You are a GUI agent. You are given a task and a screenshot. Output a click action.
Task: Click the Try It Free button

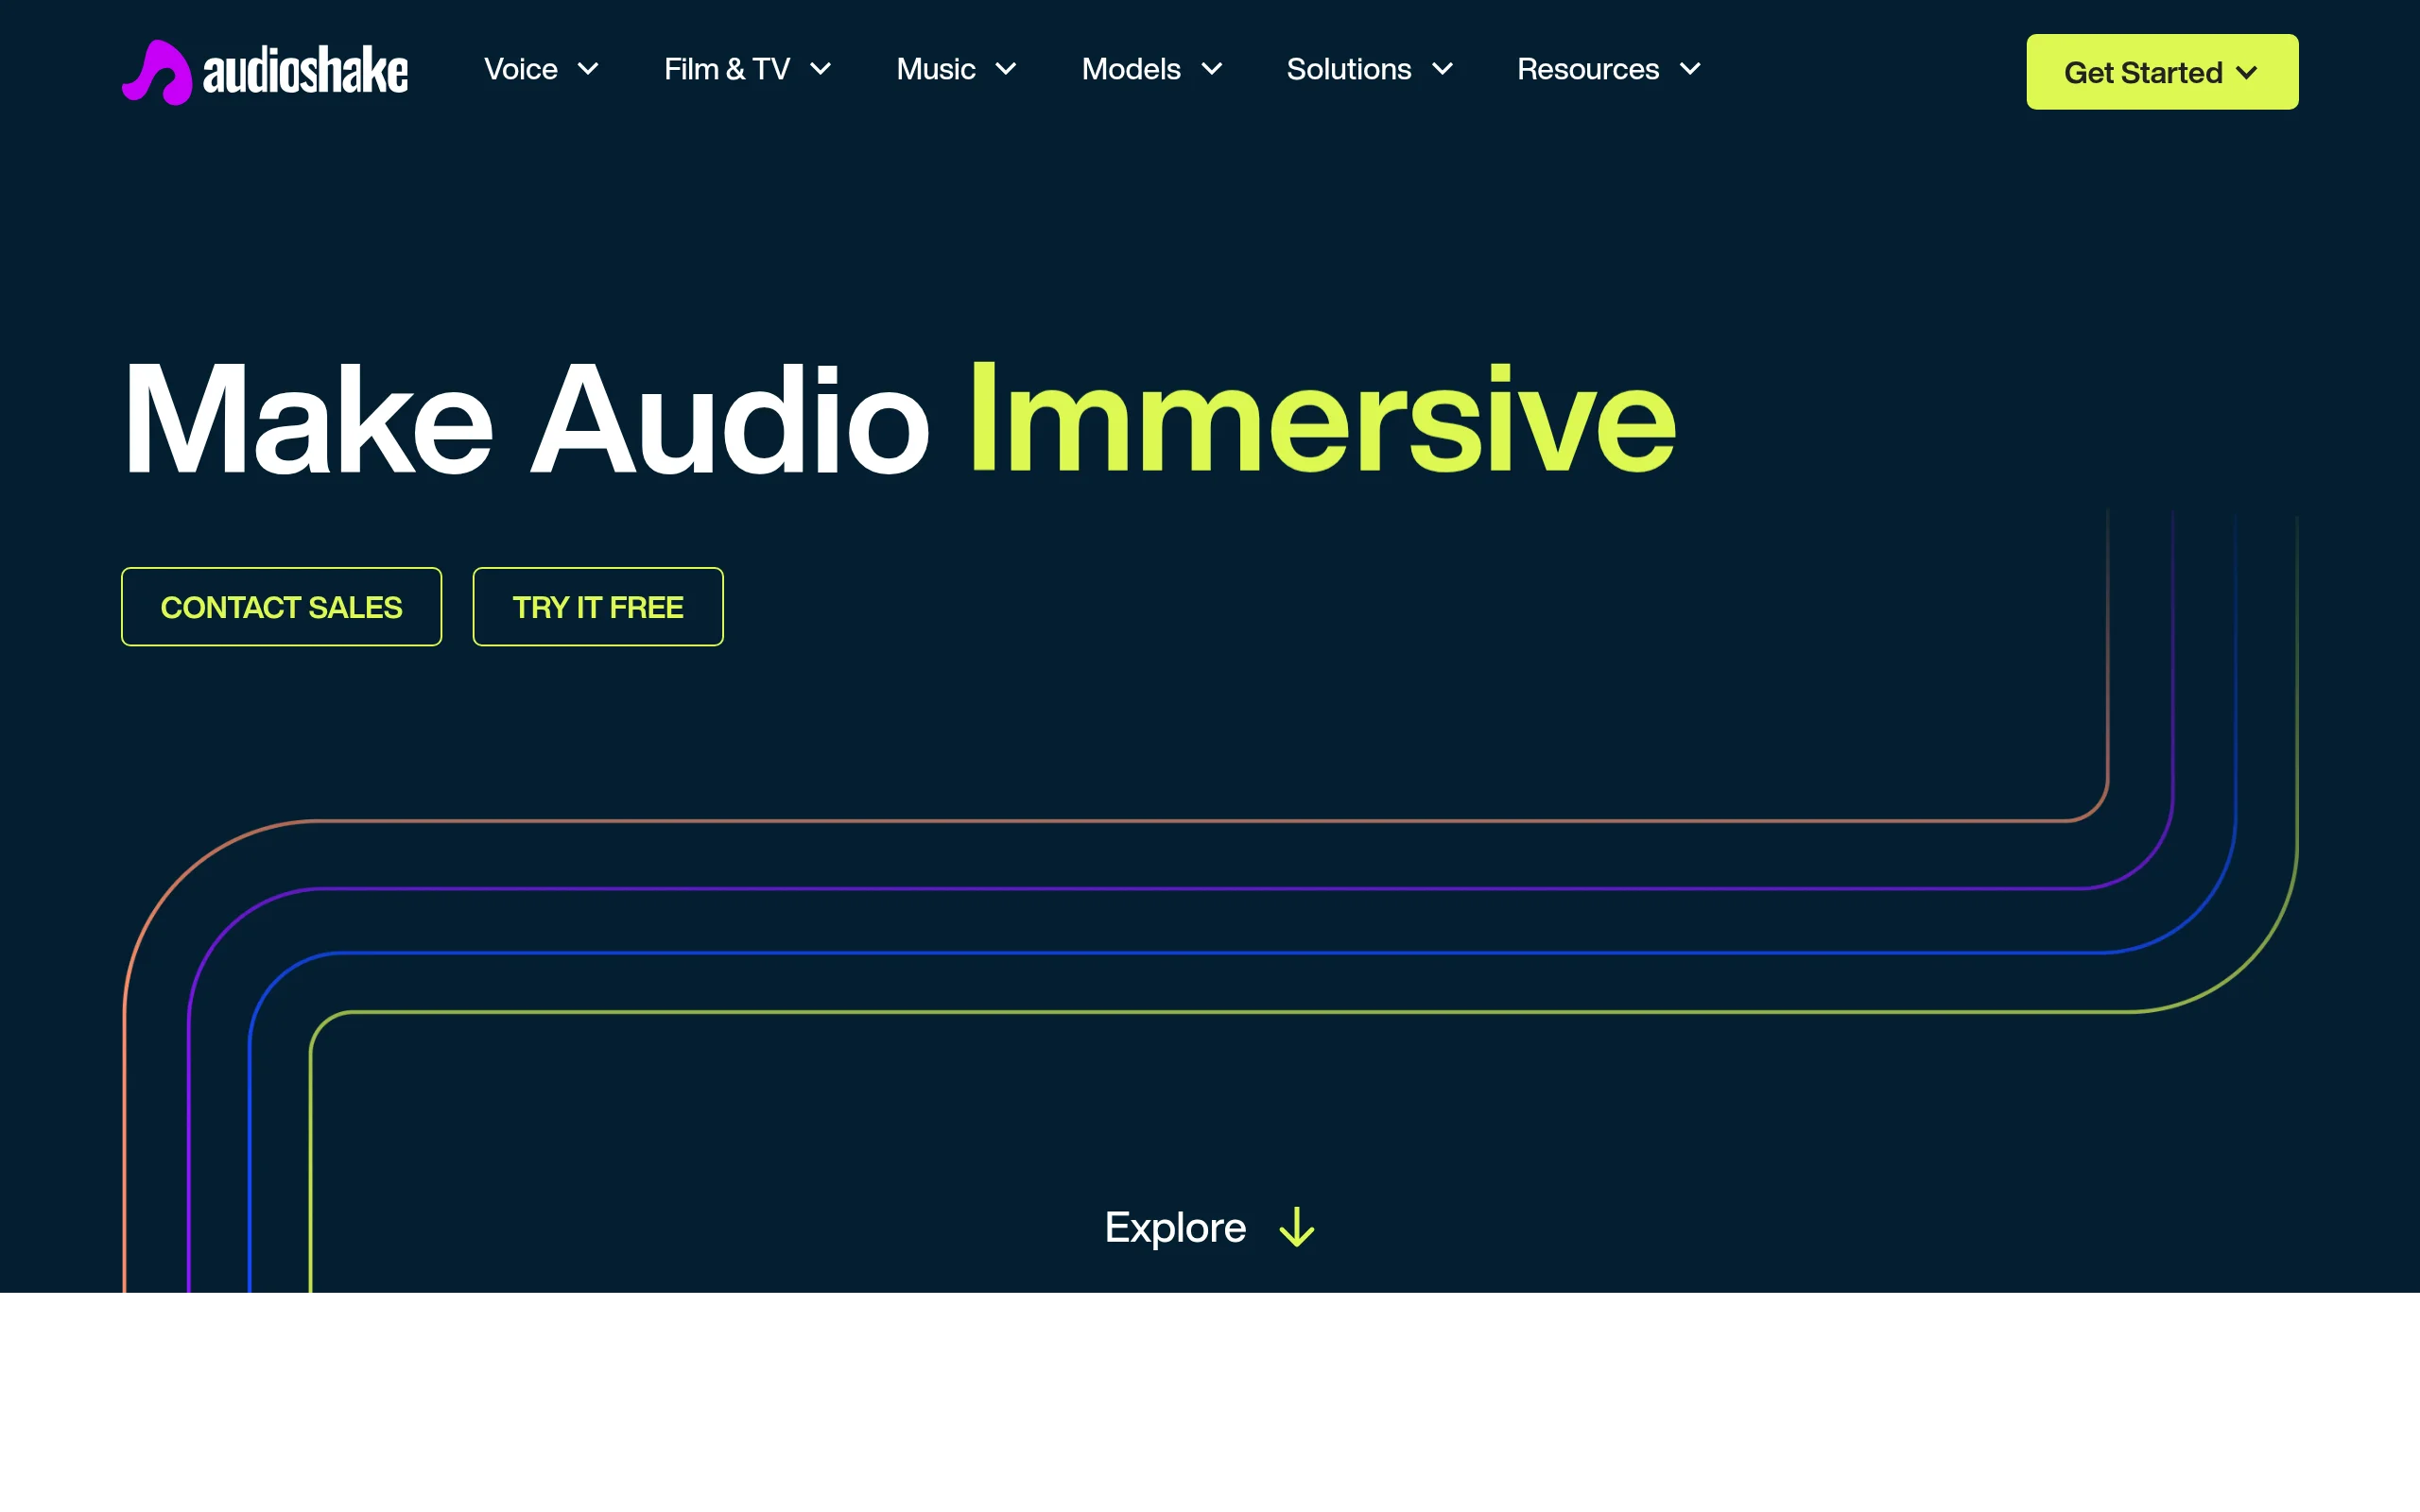[598, 607]
